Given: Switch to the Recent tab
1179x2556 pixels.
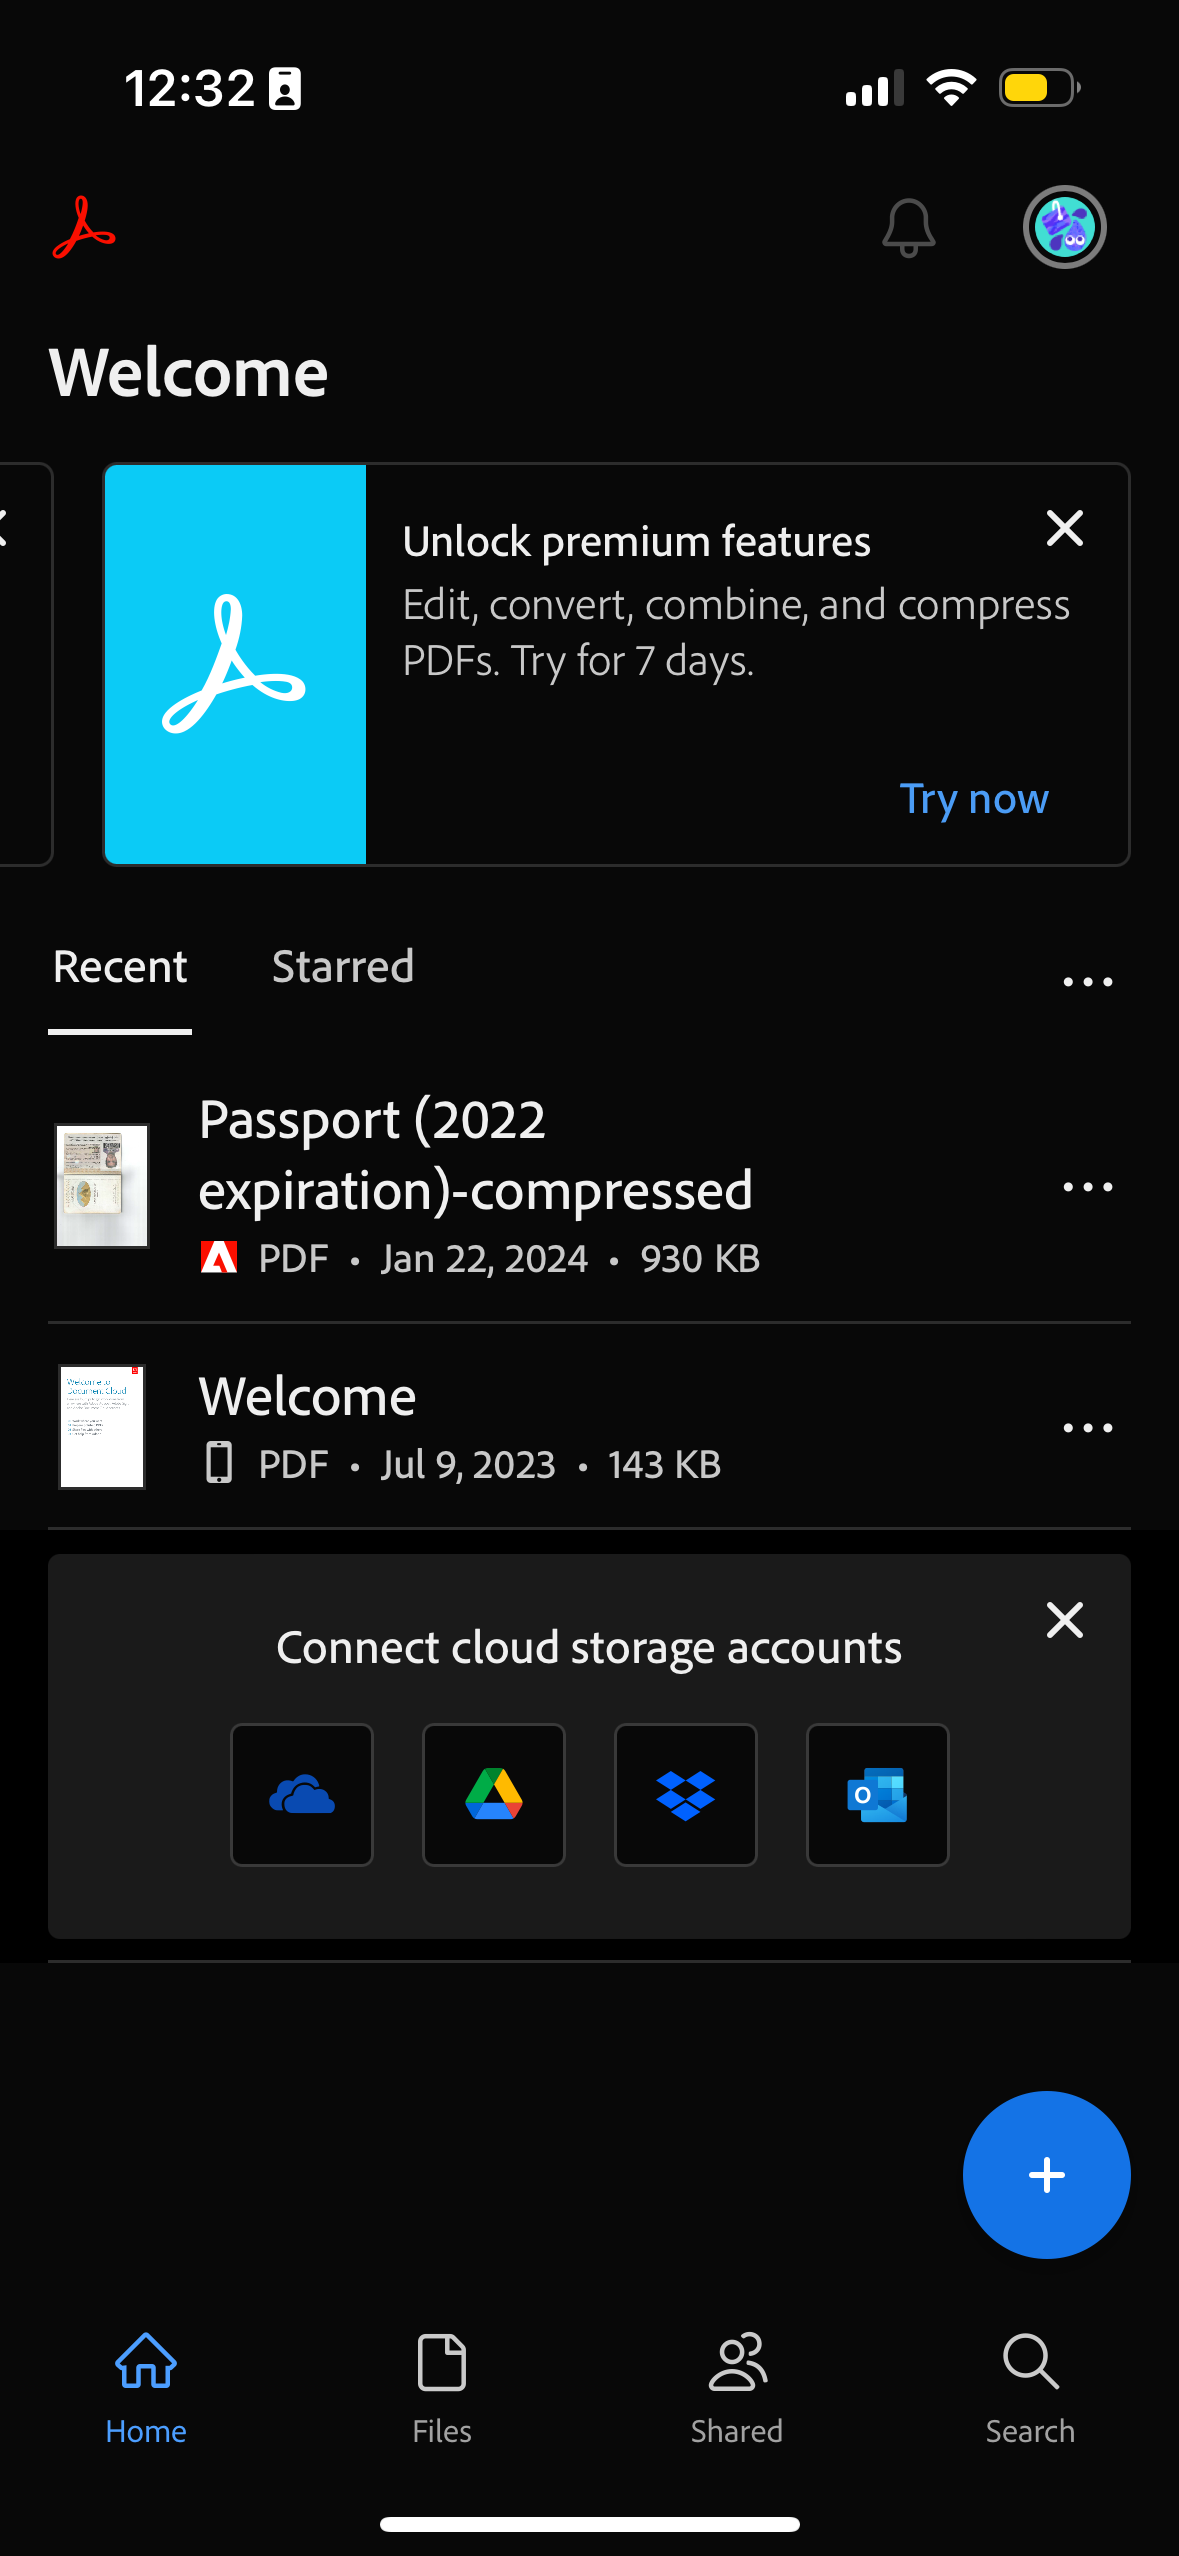Looking at the screenshot, I should tap(120, 967).
